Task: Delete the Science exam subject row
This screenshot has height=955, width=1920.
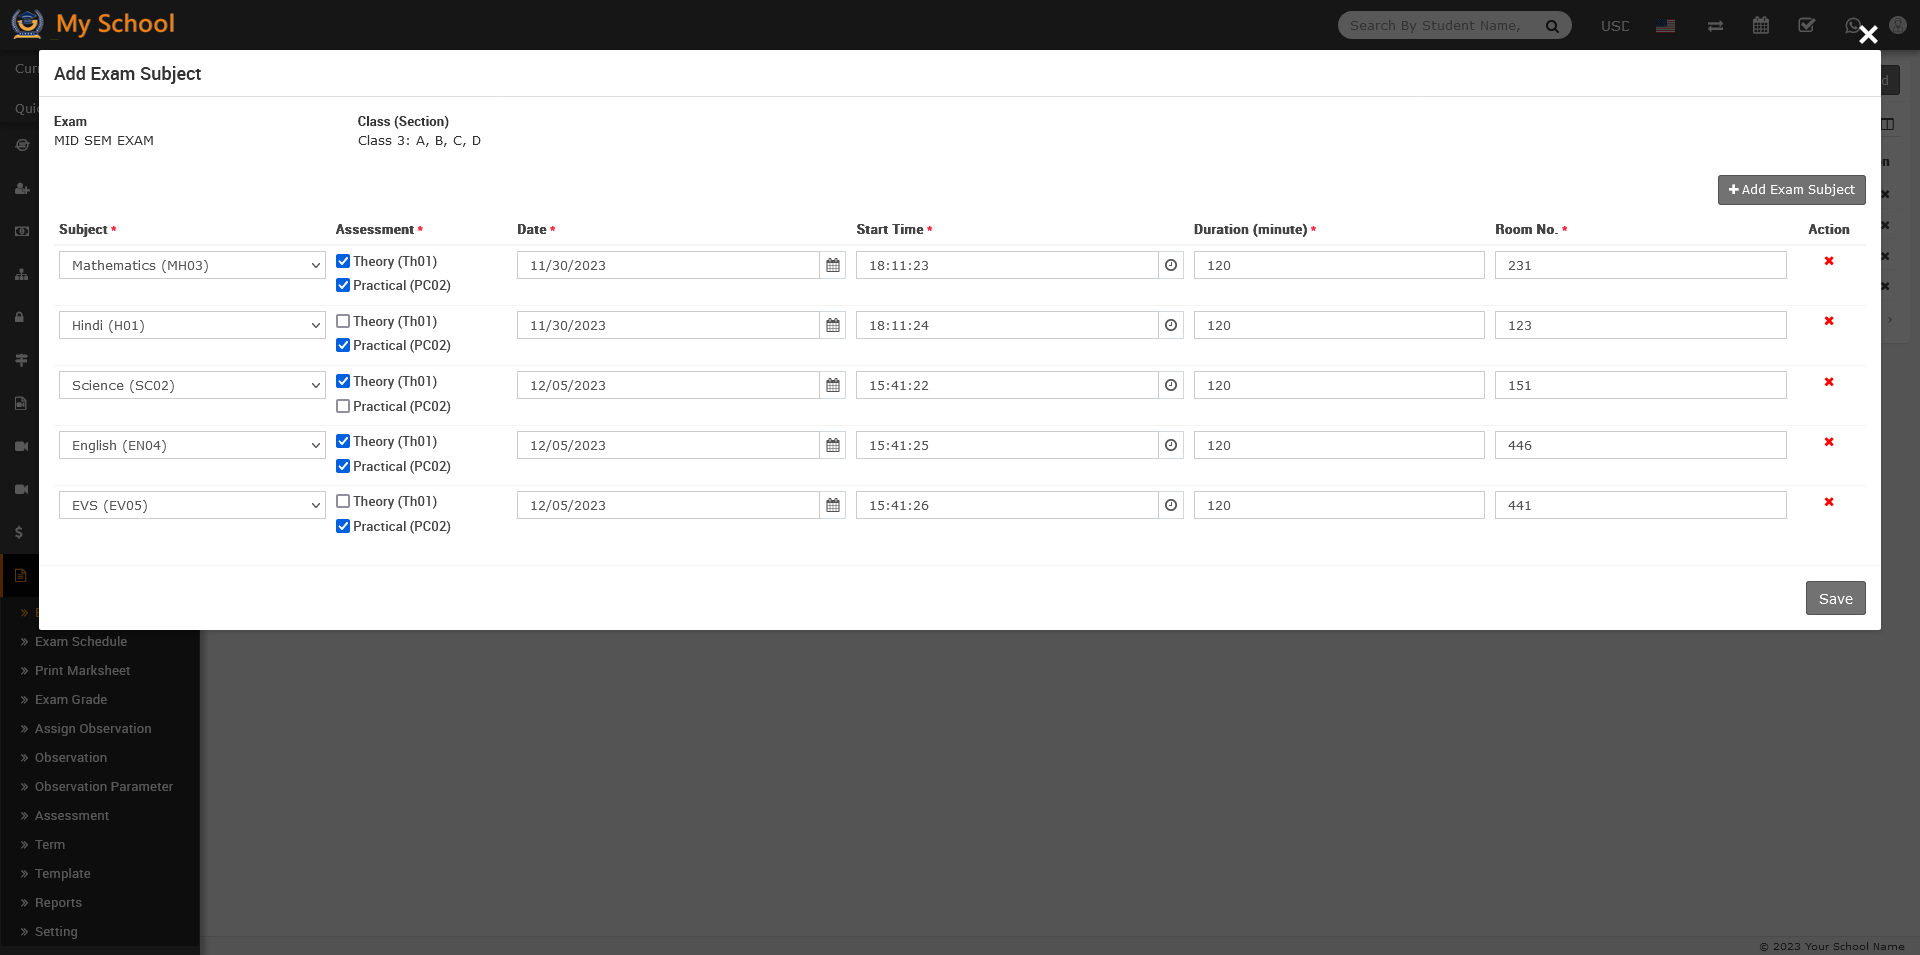Action: [1828, 382]
